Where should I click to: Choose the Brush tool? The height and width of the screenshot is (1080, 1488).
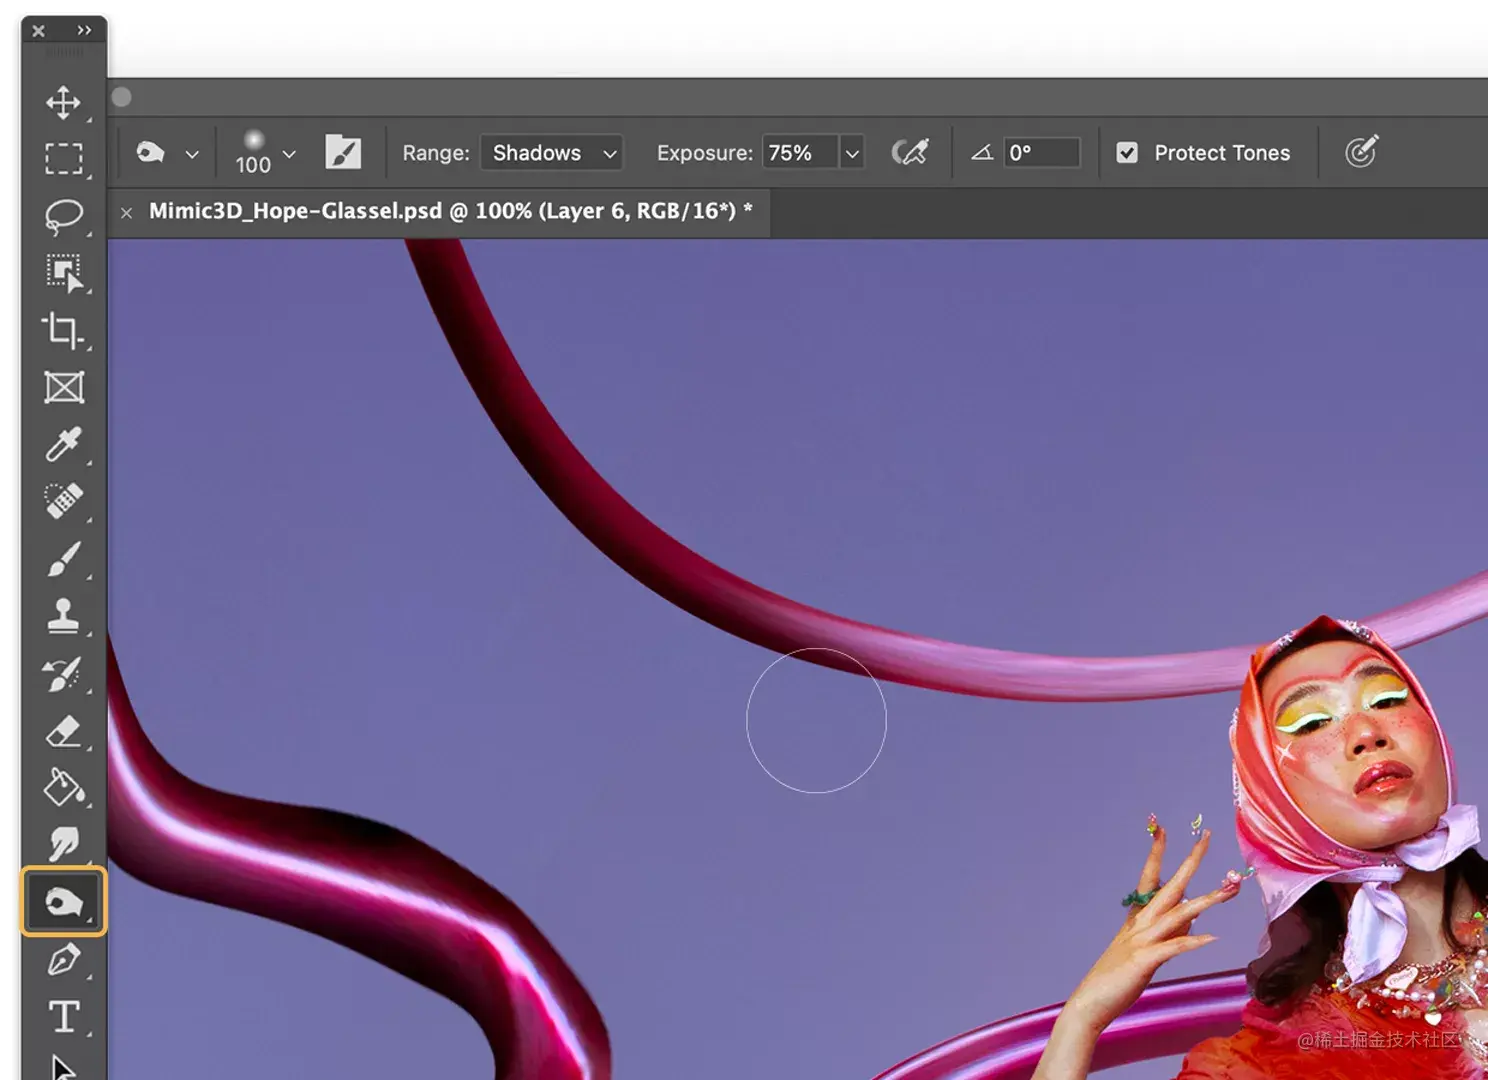pos(65,558)
